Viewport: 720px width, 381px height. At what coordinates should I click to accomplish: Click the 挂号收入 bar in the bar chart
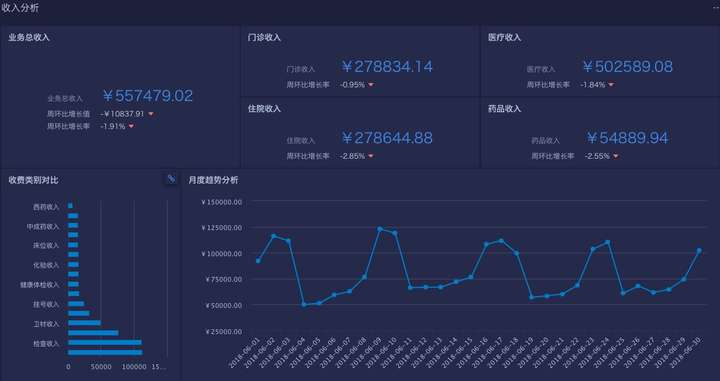pyautogui.click(x=76, y=304)
